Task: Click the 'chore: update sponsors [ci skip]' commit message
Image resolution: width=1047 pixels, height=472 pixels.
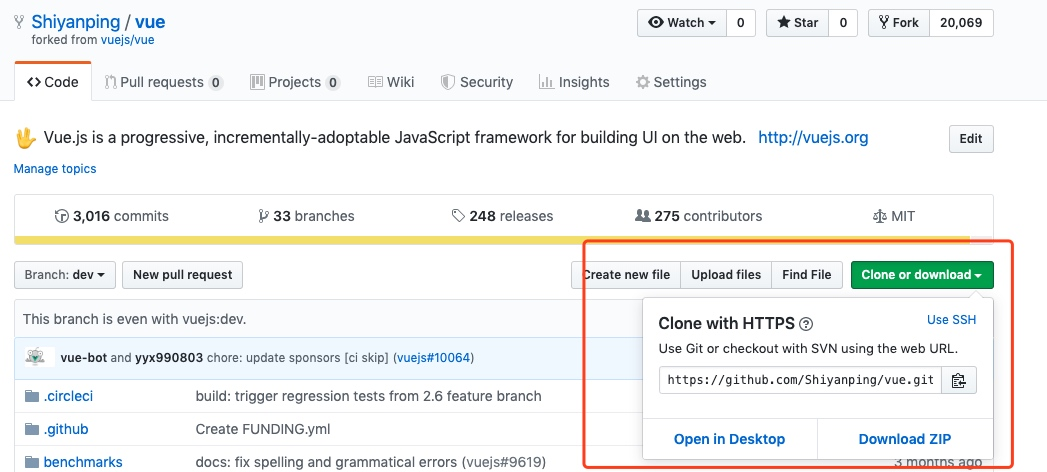Action: tap(298, 358)
